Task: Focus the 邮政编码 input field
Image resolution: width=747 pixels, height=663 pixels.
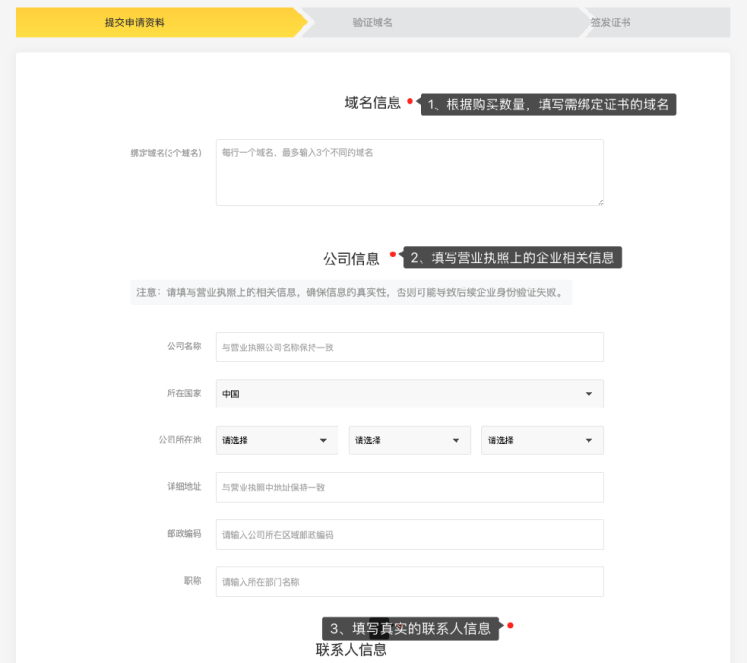Action: 409,534
